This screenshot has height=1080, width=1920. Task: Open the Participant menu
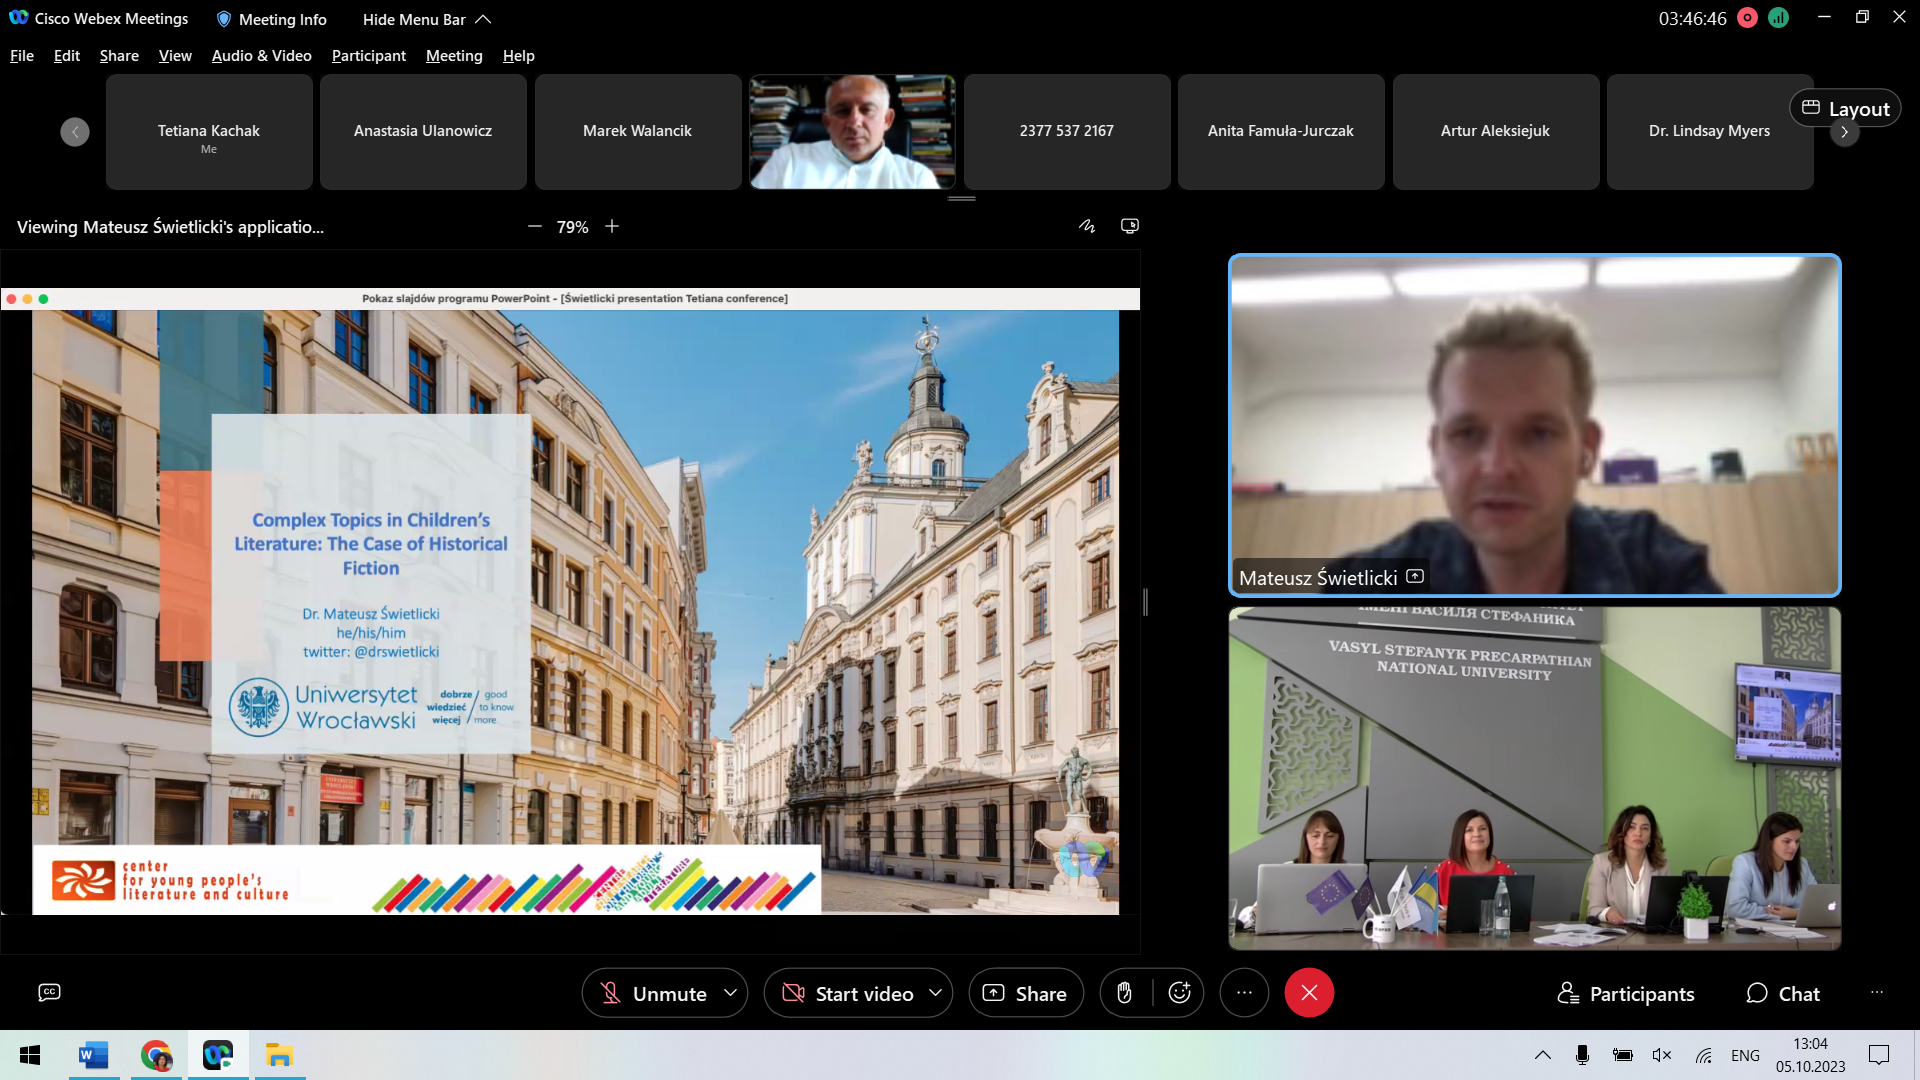(x=368, y=56)
